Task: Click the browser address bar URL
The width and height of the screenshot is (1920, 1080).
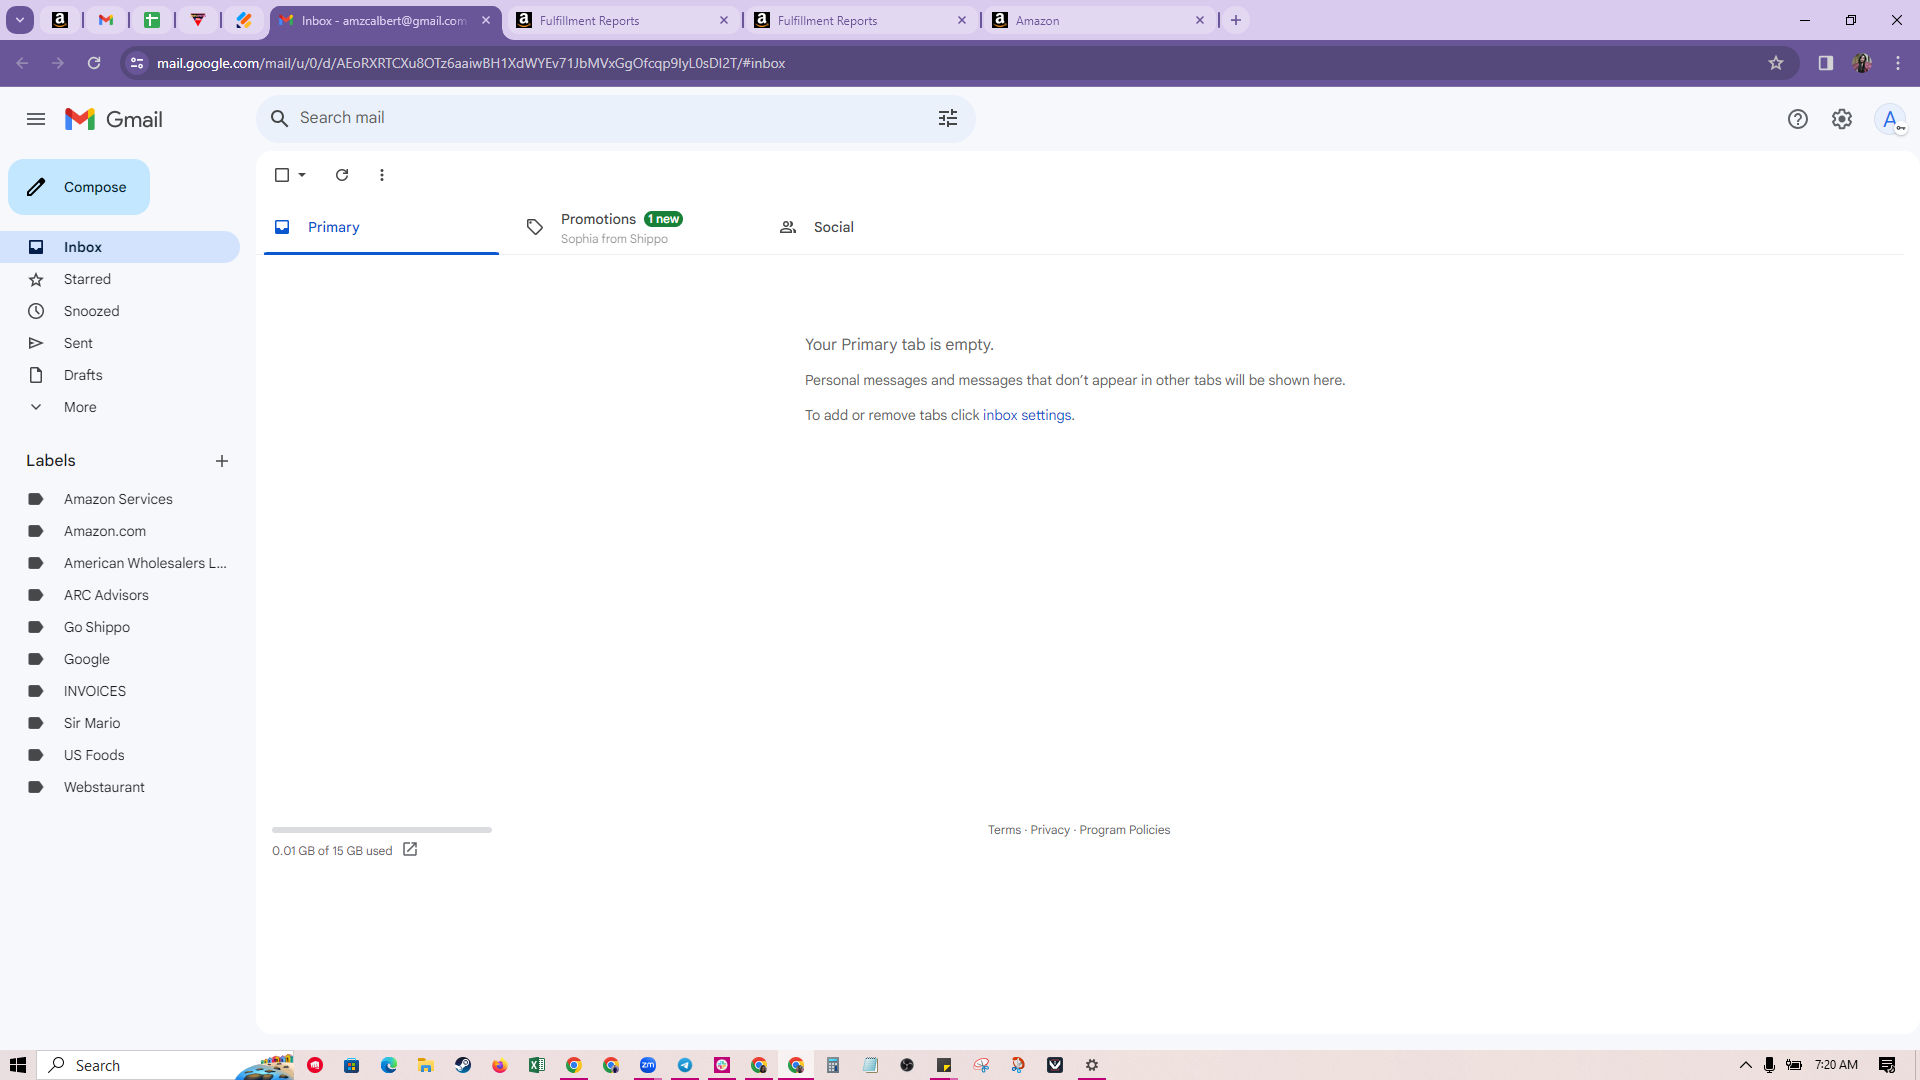Action: [470, 63]
